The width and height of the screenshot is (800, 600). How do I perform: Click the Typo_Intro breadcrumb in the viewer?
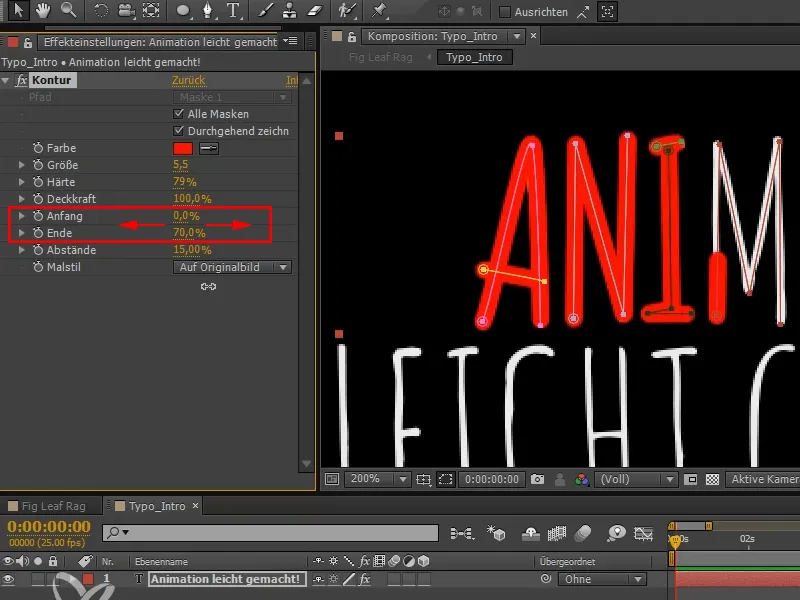coord(474,57)
